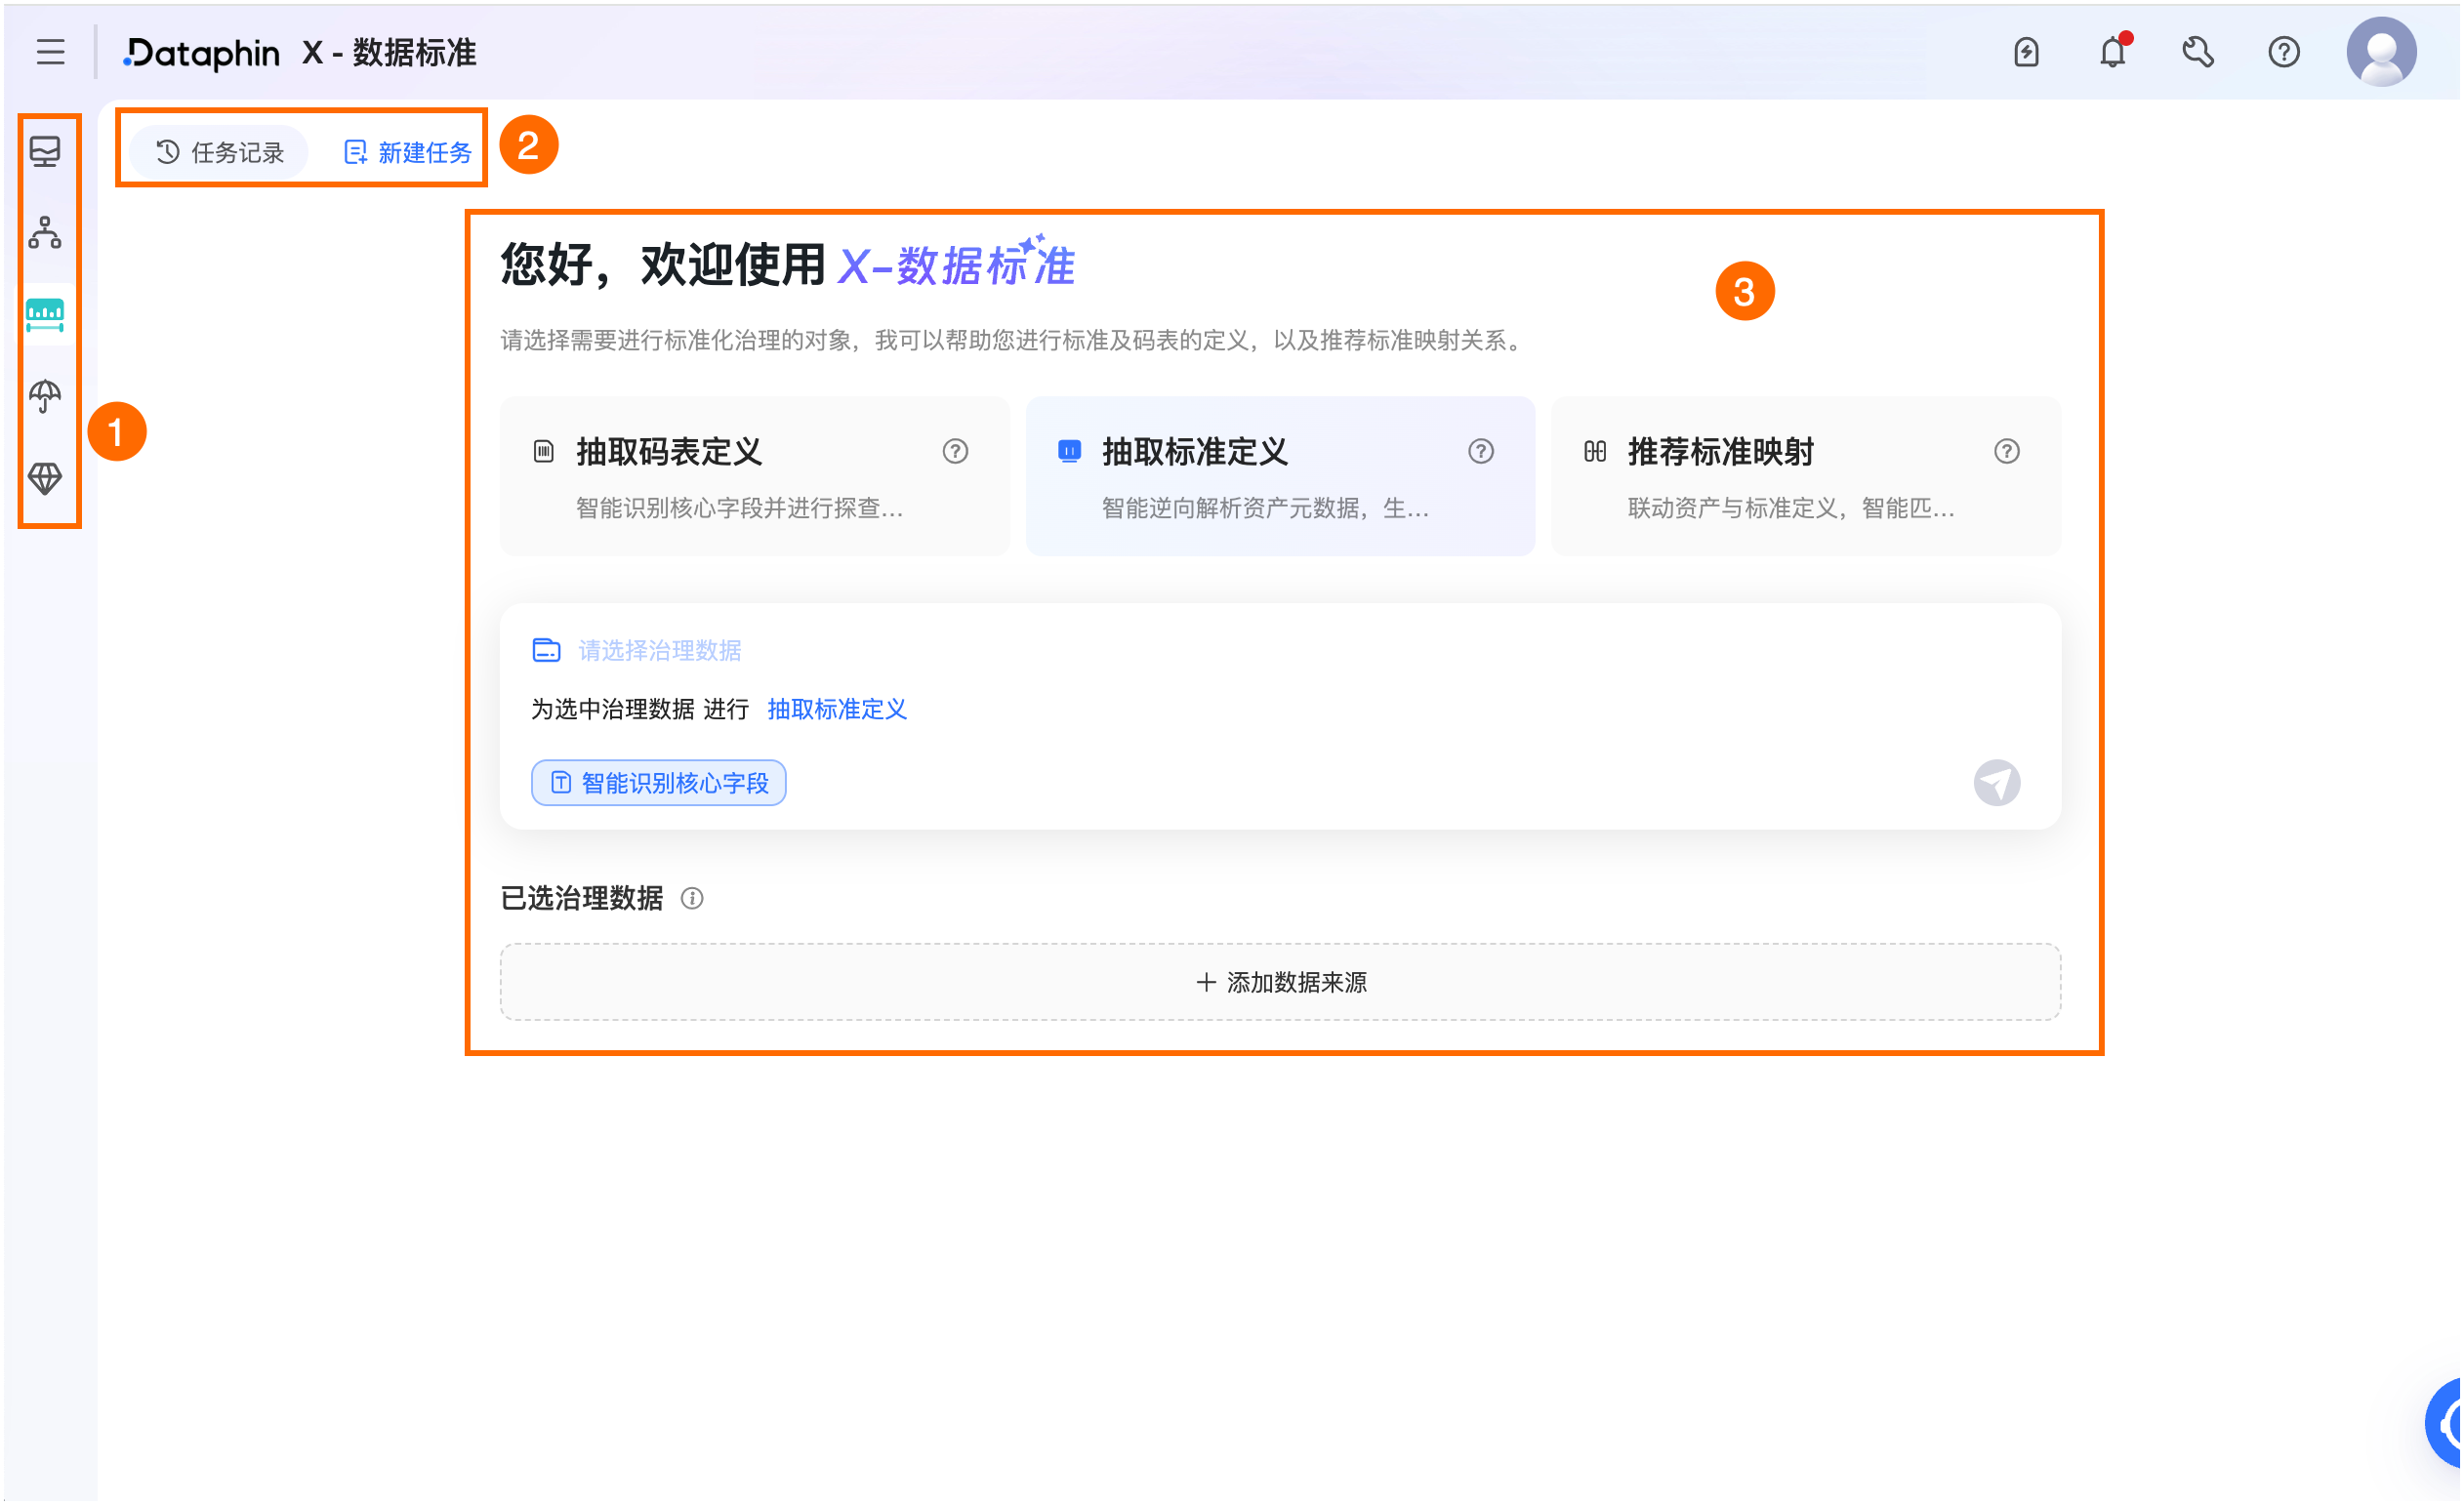This screenshot has width=2464, height=1505.
Task: Click the paper plane send icon
Action: tap(1996, 783)
